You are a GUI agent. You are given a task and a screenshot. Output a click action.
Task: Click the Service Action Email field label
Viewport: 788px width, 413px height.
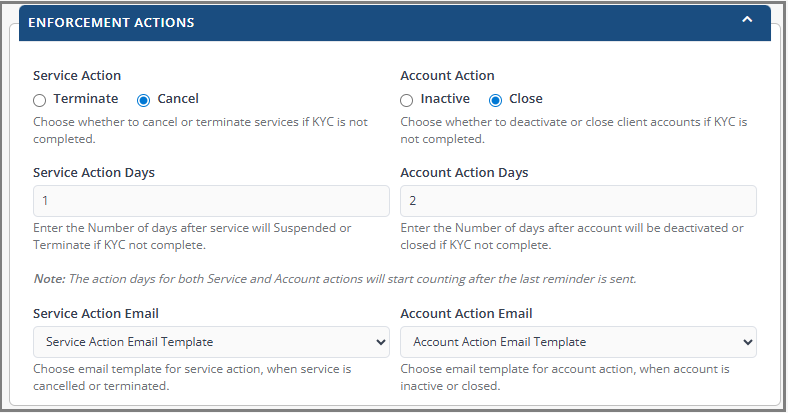point(96,313)
